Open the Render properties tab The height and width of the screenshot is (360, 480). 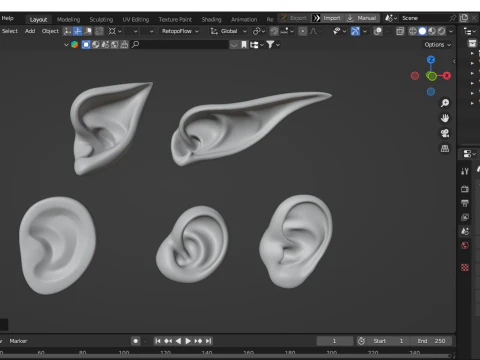click(x=465, y=189)
